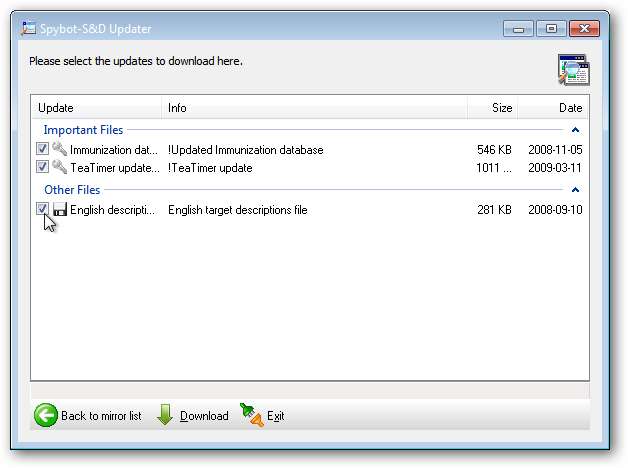This screenshot has height=468, width=628.
Task: Go back to mirror list
Action: pos(88,416)
